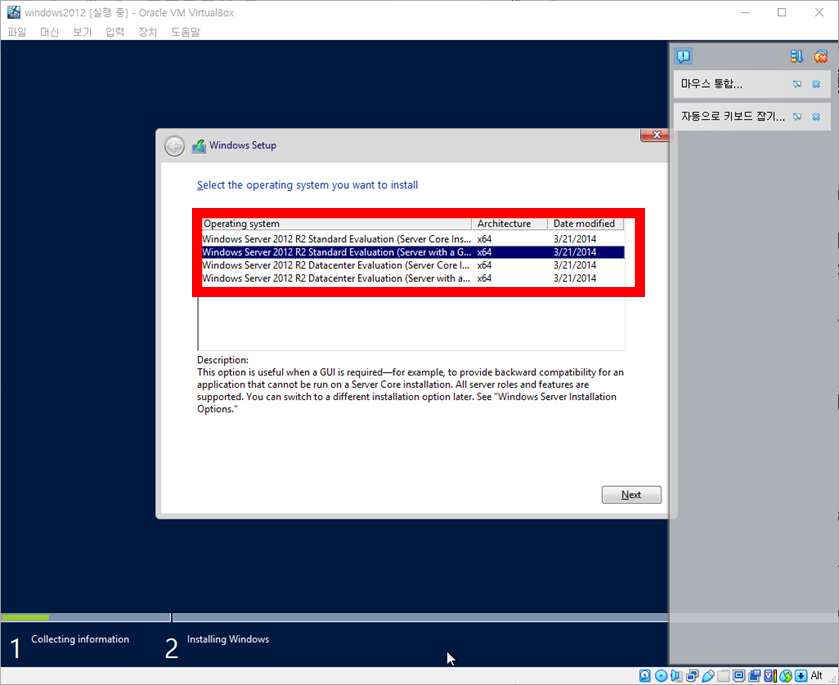839x685 pixels.
Task: Select Standard Evaluation Server with a GUI row
Action: (x=413, y=252)
